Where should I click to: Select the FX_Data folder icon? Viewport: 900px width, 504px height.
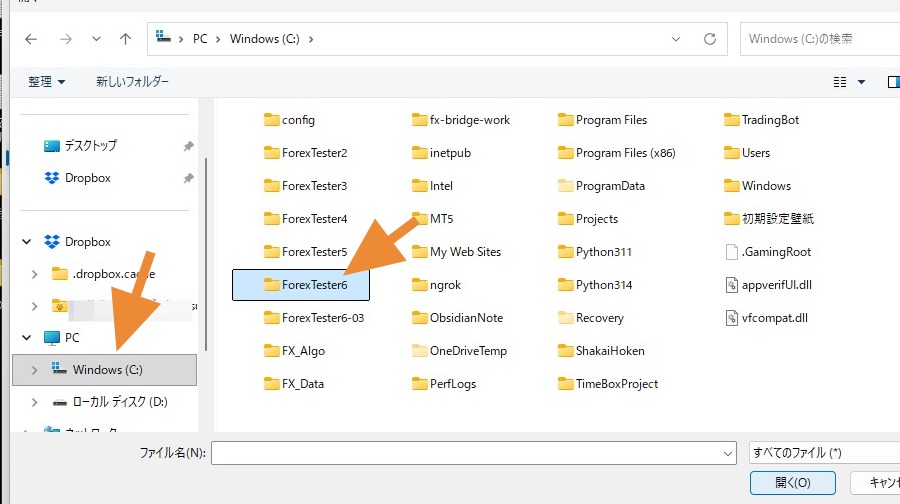point(271,383)
